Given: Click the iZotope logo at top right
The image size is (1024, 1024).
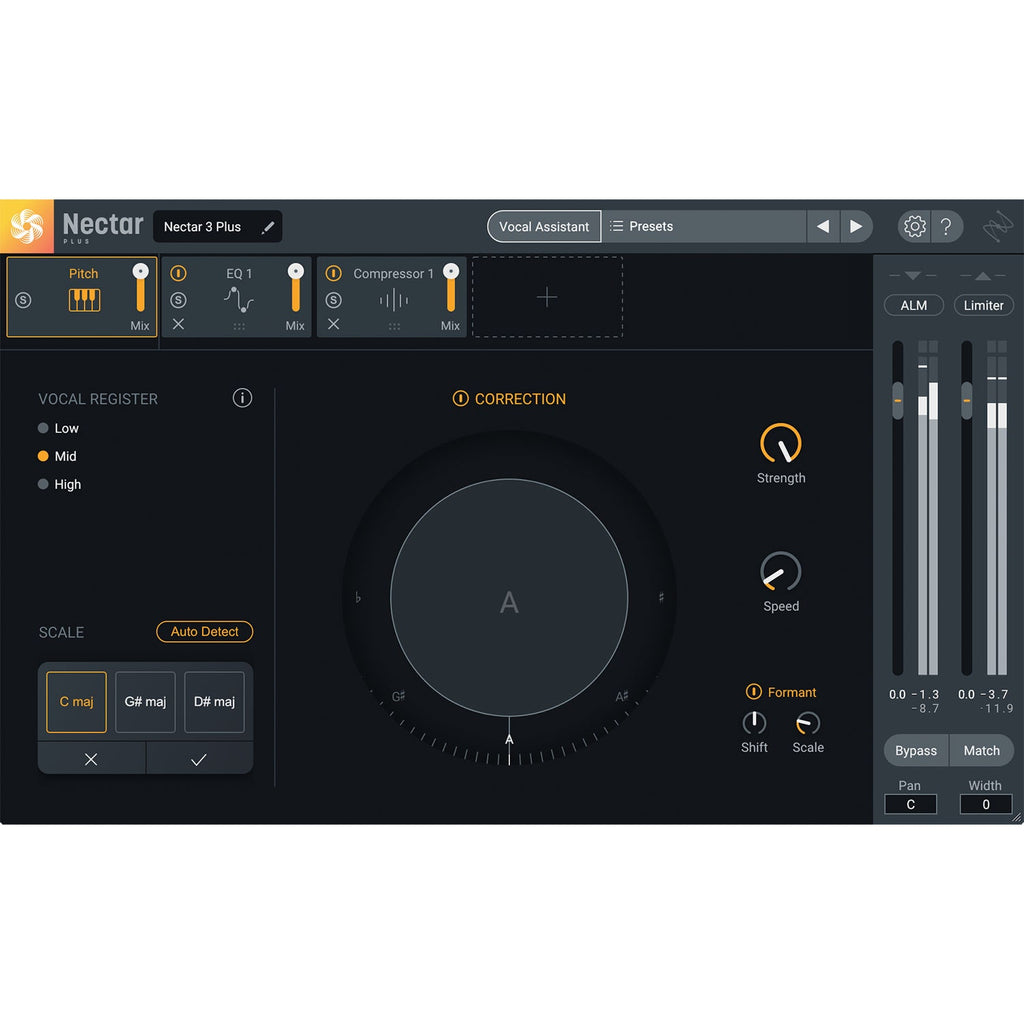Looking at the screenshot, I should pyautogui.click(x=997, y=226).
